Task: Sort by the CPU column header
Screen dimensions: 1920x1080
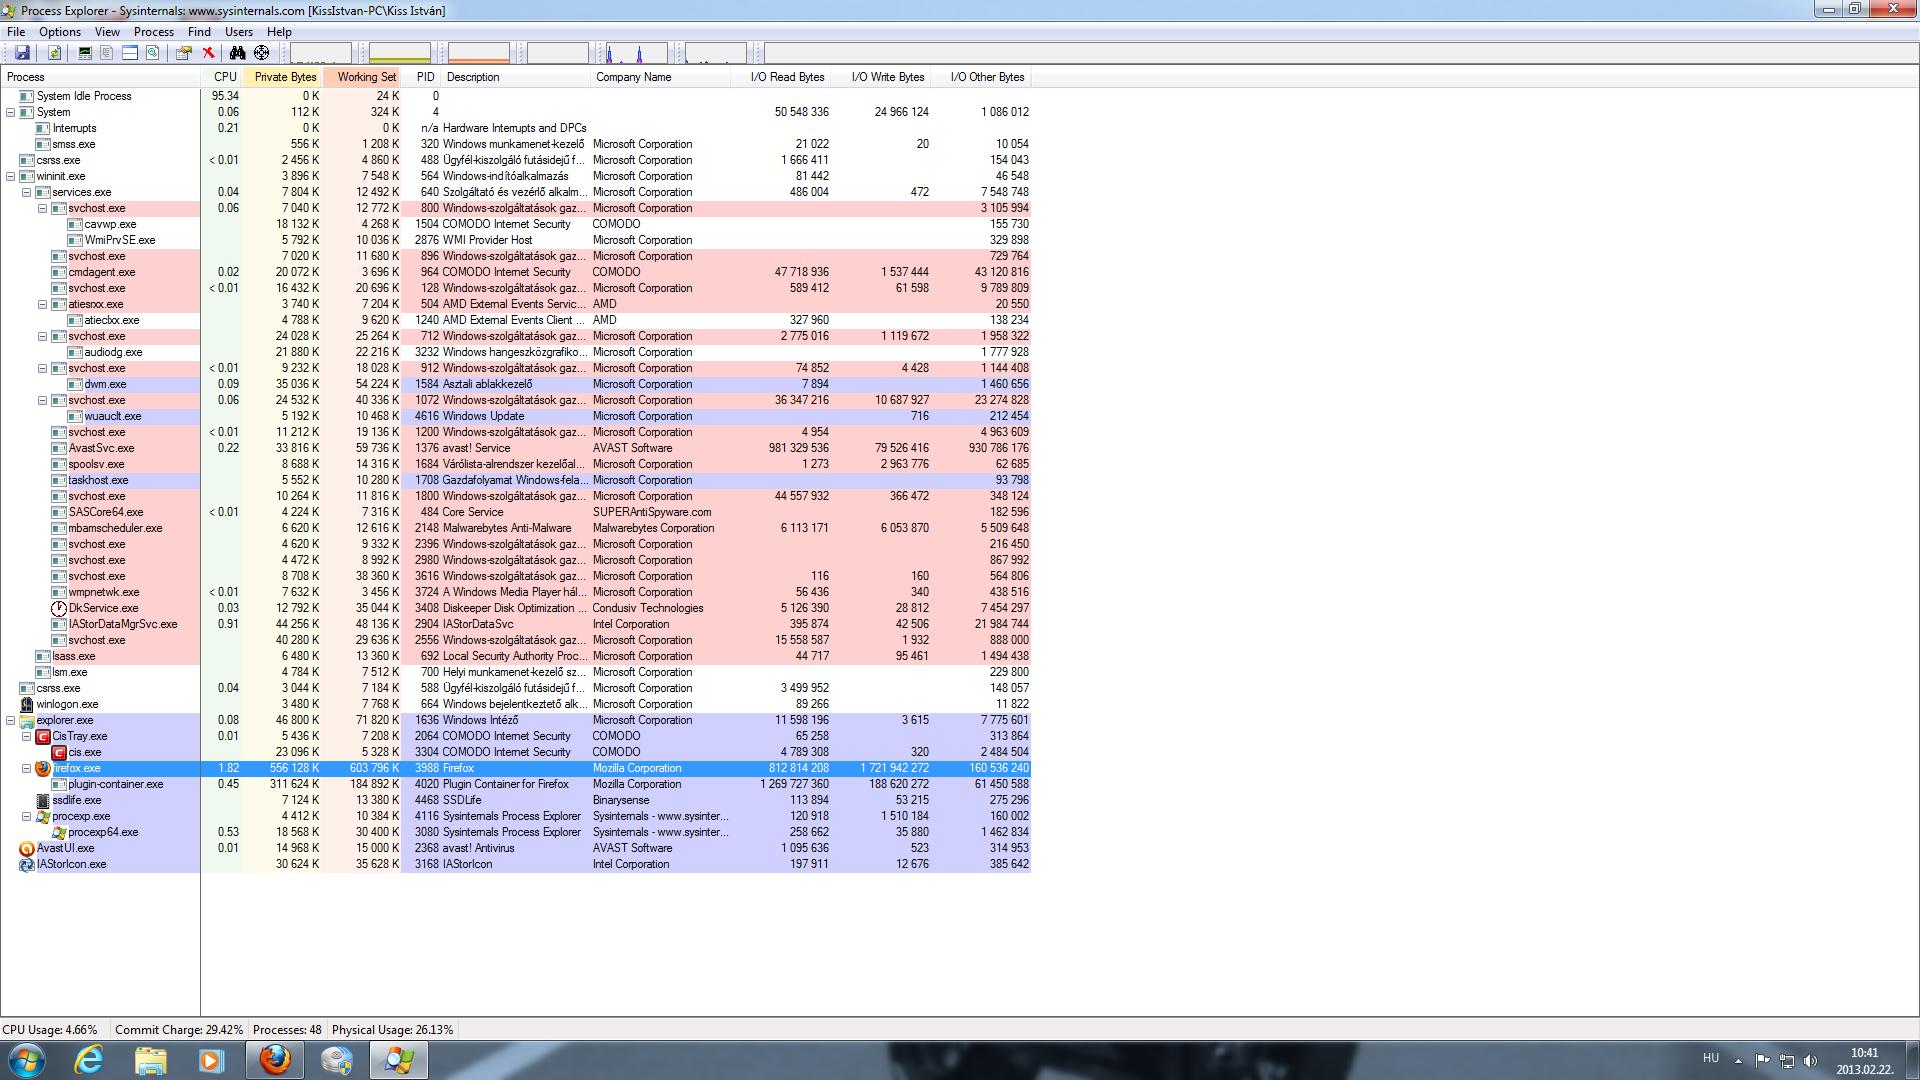Action: 222,77
